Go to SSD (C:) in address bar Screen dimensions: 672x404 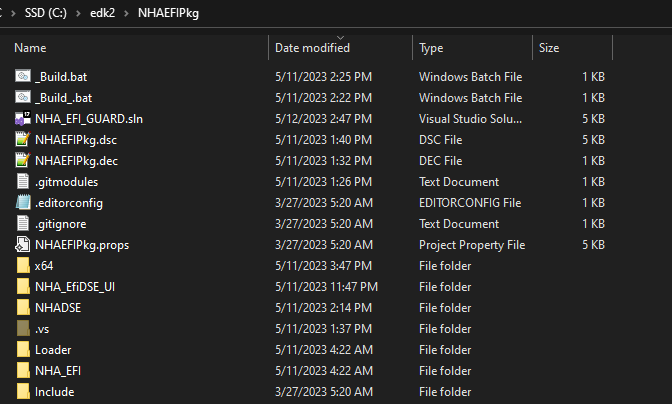point(46,13)
